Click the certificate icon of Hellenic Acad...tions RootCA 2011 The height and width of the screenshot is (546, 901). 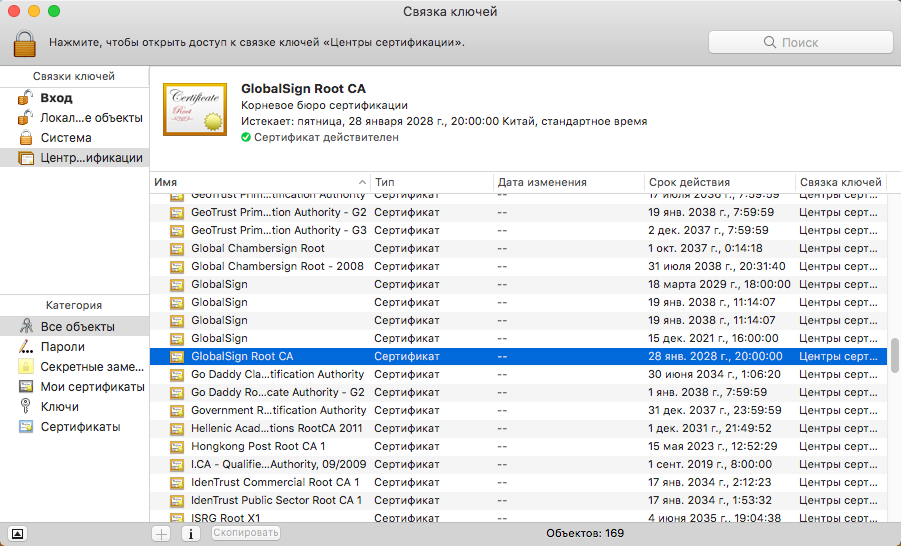[177, 429]
